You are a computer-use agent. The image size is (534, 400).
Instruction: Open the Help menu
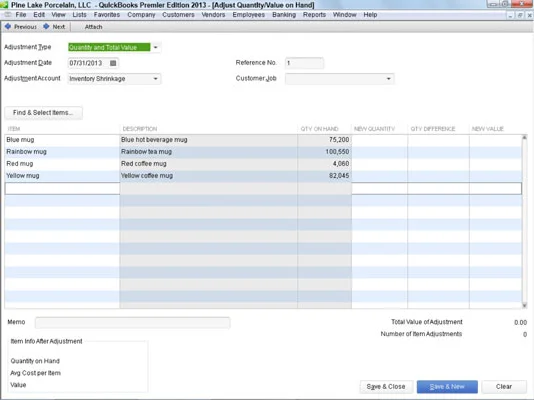coord(370,15)
